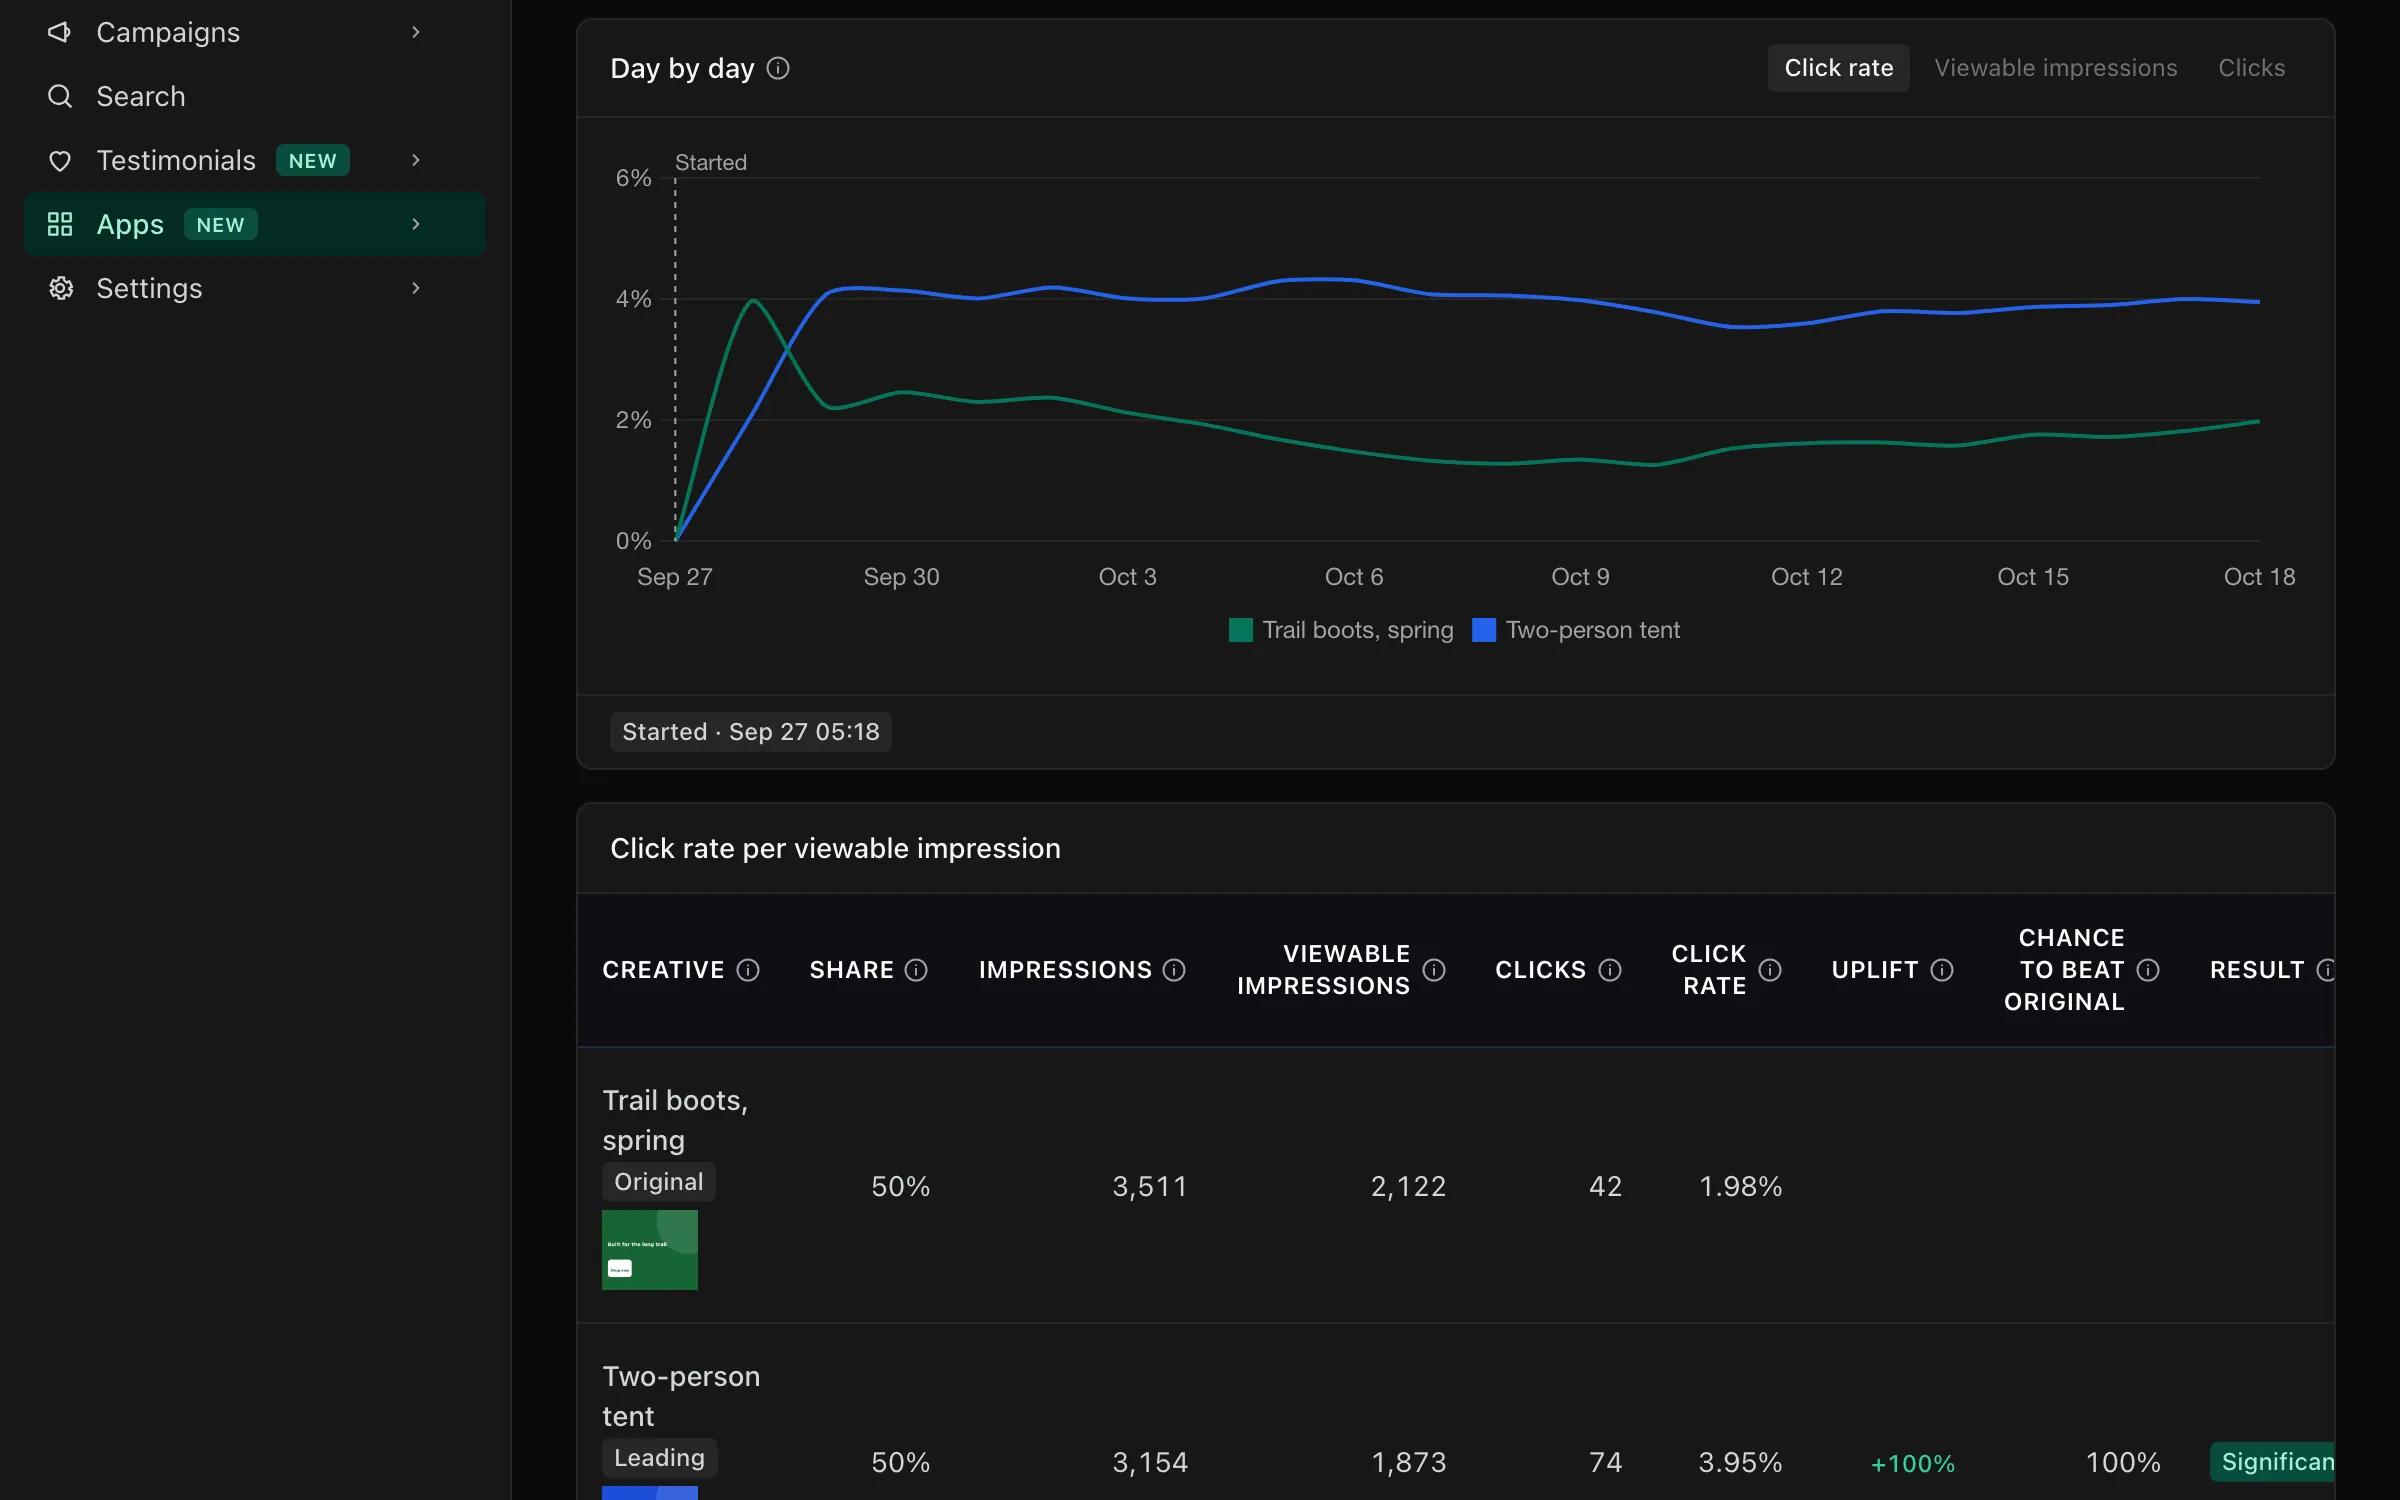Image resolution: width=2400 pixels, height=1500 pixels.
Task: Expand the Settings menu chevron
Action: click(x=416, y=288)
